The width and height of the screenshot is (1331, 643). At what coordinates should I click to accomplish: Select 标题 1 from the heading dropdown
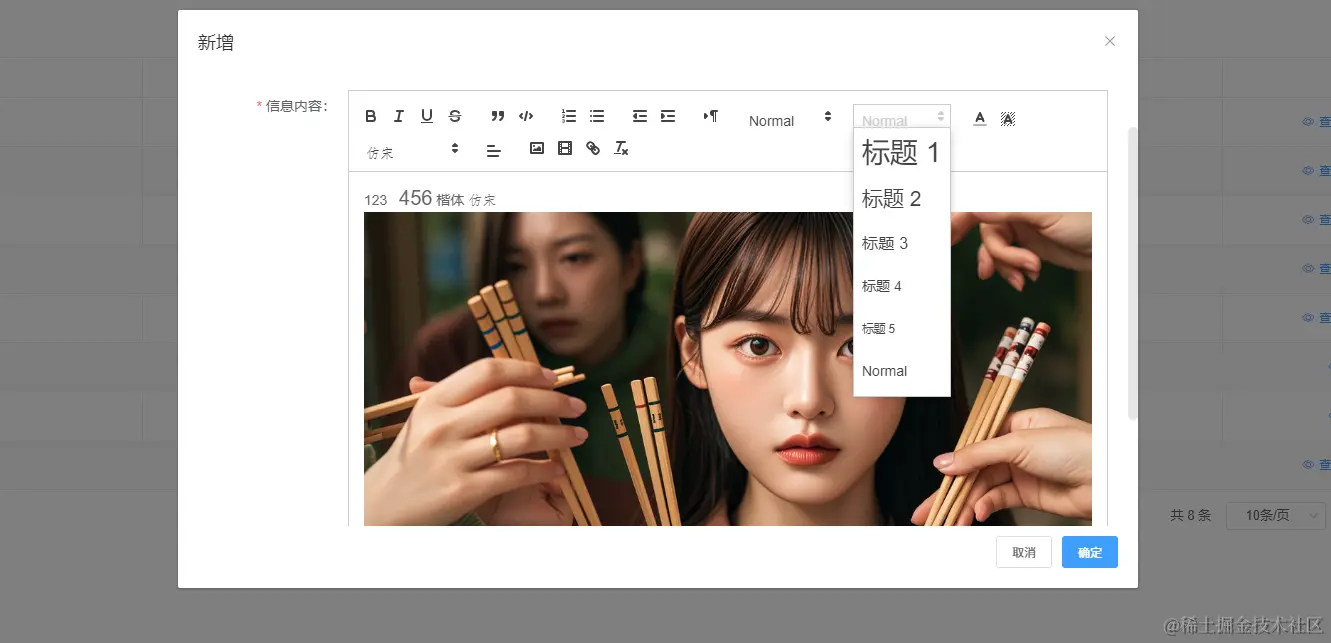(899, 152)
